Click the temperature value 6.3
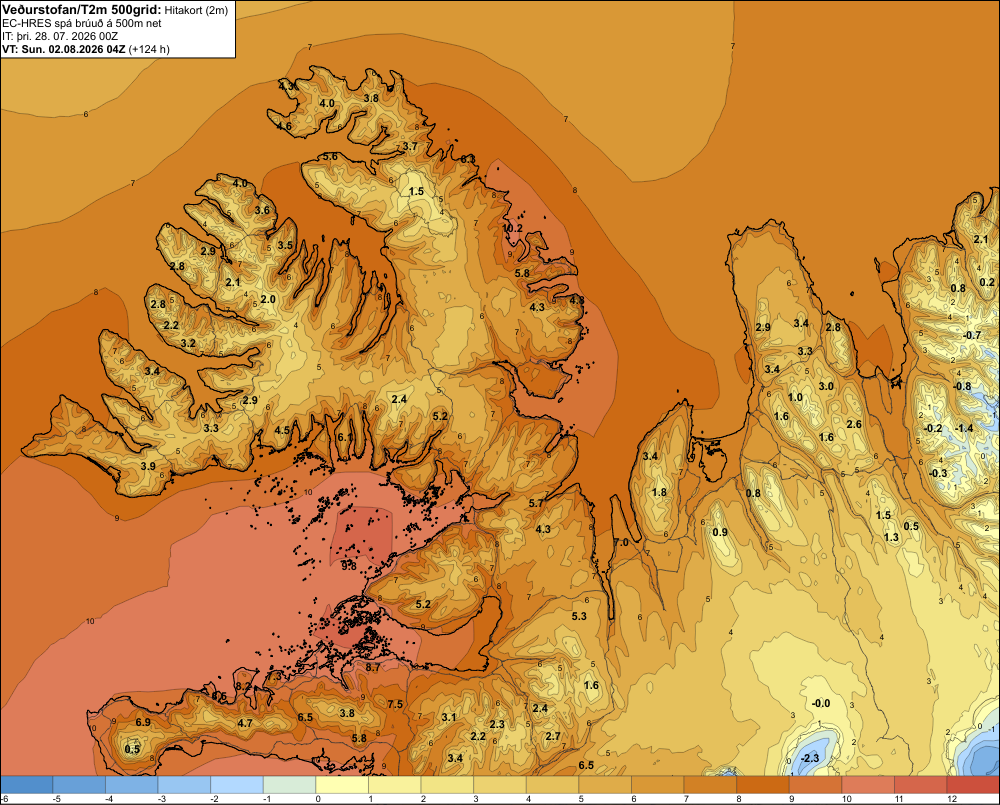The image size is (1000, 805). (x=468, y=158)
